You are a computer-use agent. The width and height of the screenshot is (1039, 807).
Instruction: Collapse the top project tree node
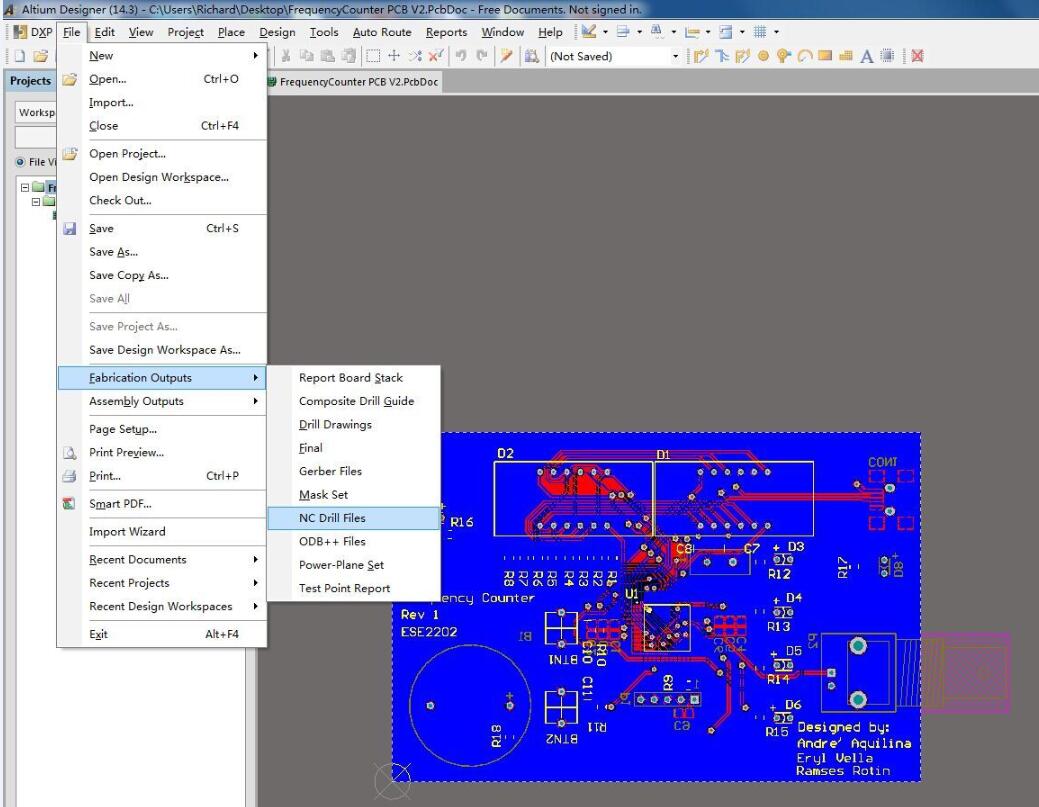click(x=24, y=187)
